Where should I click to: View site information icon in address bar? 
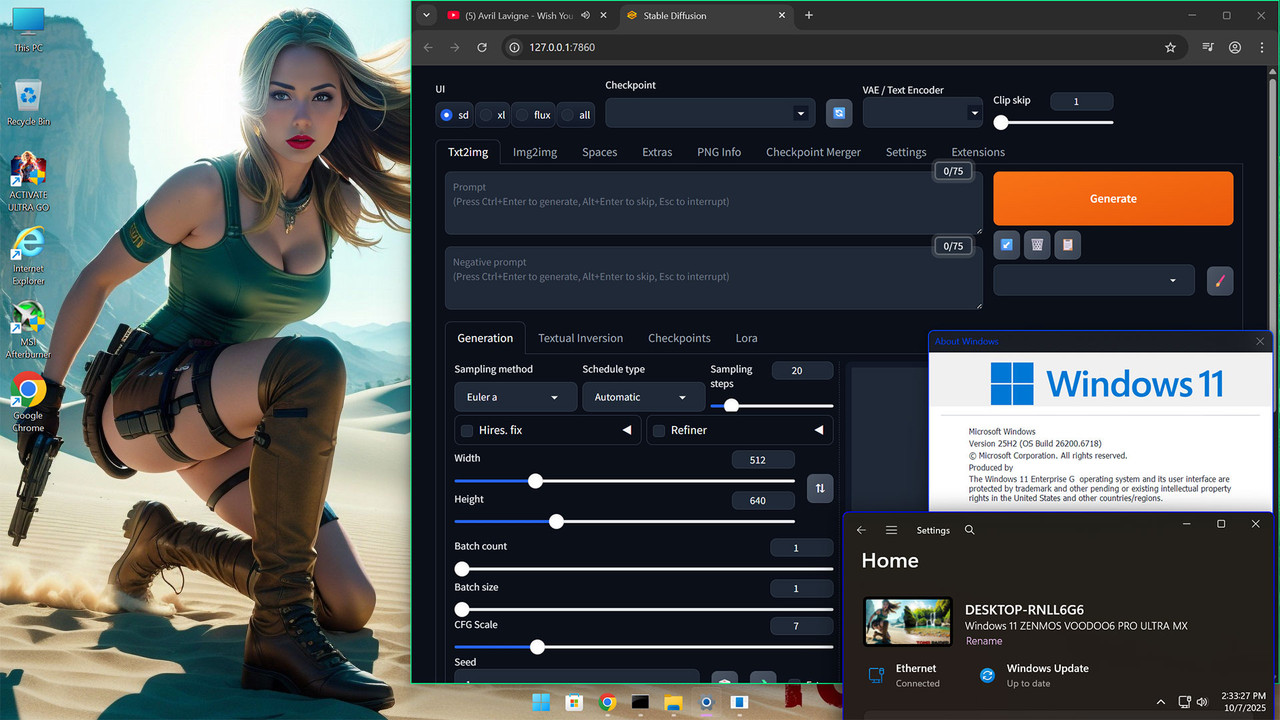click(514, 47)
